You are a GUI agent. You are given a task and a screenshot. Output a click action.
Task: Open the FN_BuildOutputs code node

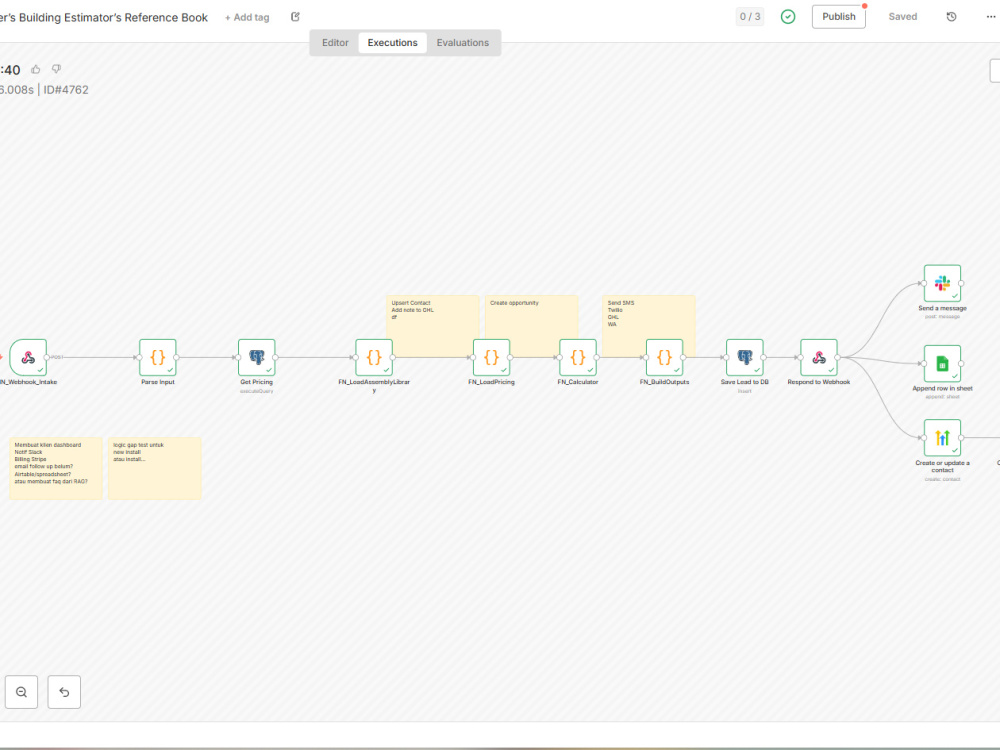pos(665,357)
